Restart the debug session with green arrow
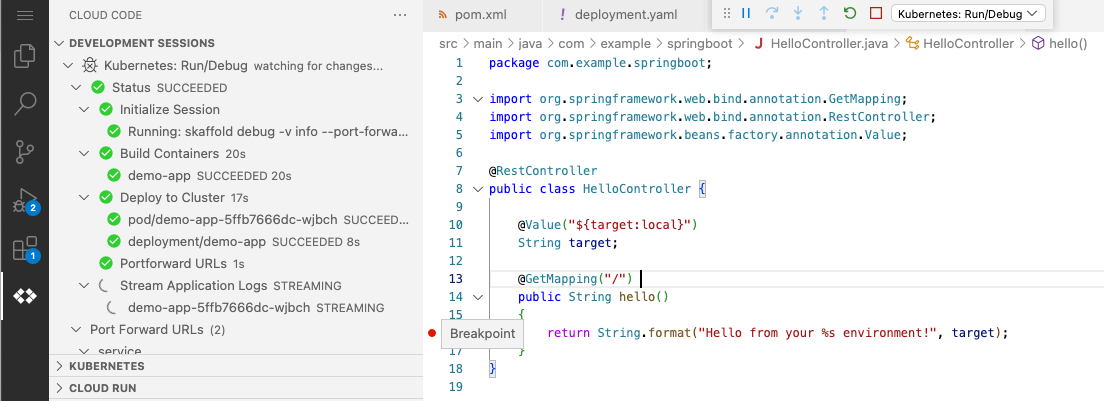 tap(850, 13)
